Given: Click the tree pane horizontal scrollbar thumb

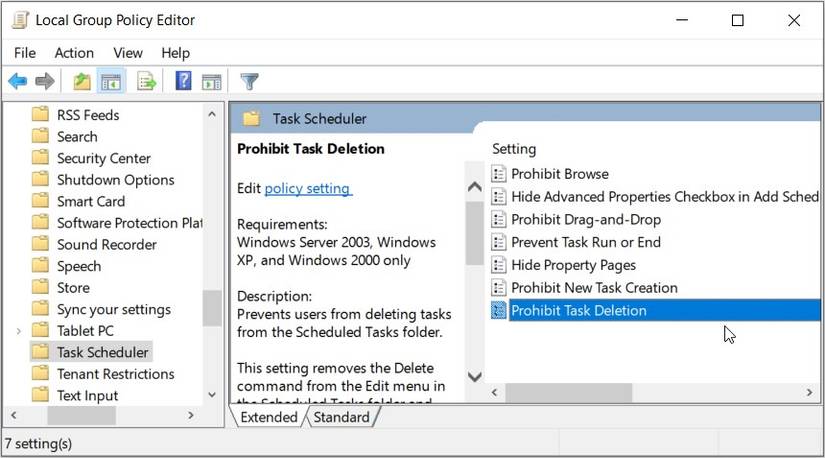Looking at the screenshot, I should (82, 415).
